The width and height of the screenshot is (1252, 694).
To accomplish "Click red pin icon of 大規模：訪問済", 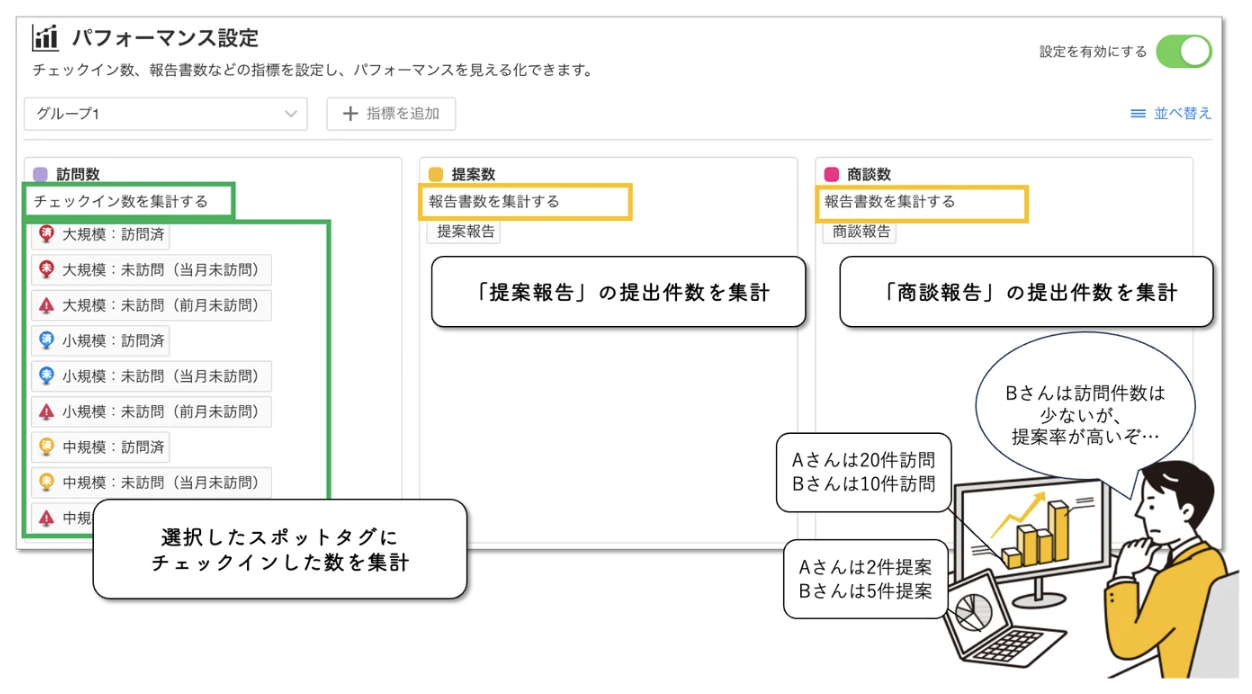I will coord(46,235).
